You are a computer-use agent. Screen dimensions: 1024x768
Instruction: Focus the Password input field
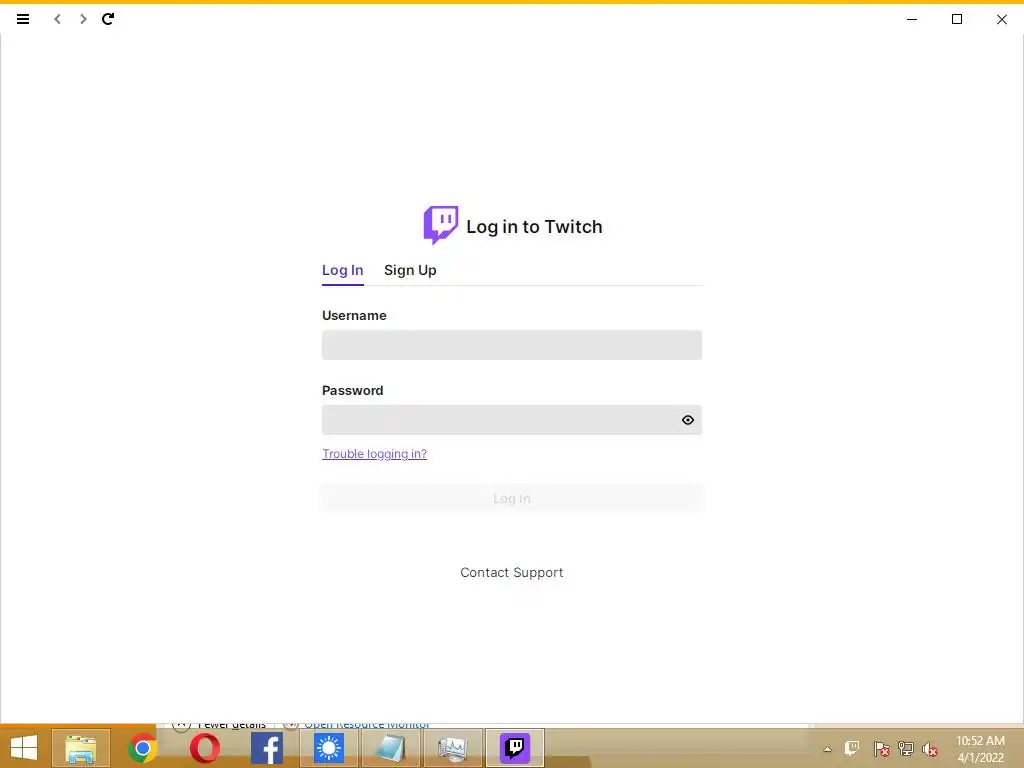[x=512, y=420]
